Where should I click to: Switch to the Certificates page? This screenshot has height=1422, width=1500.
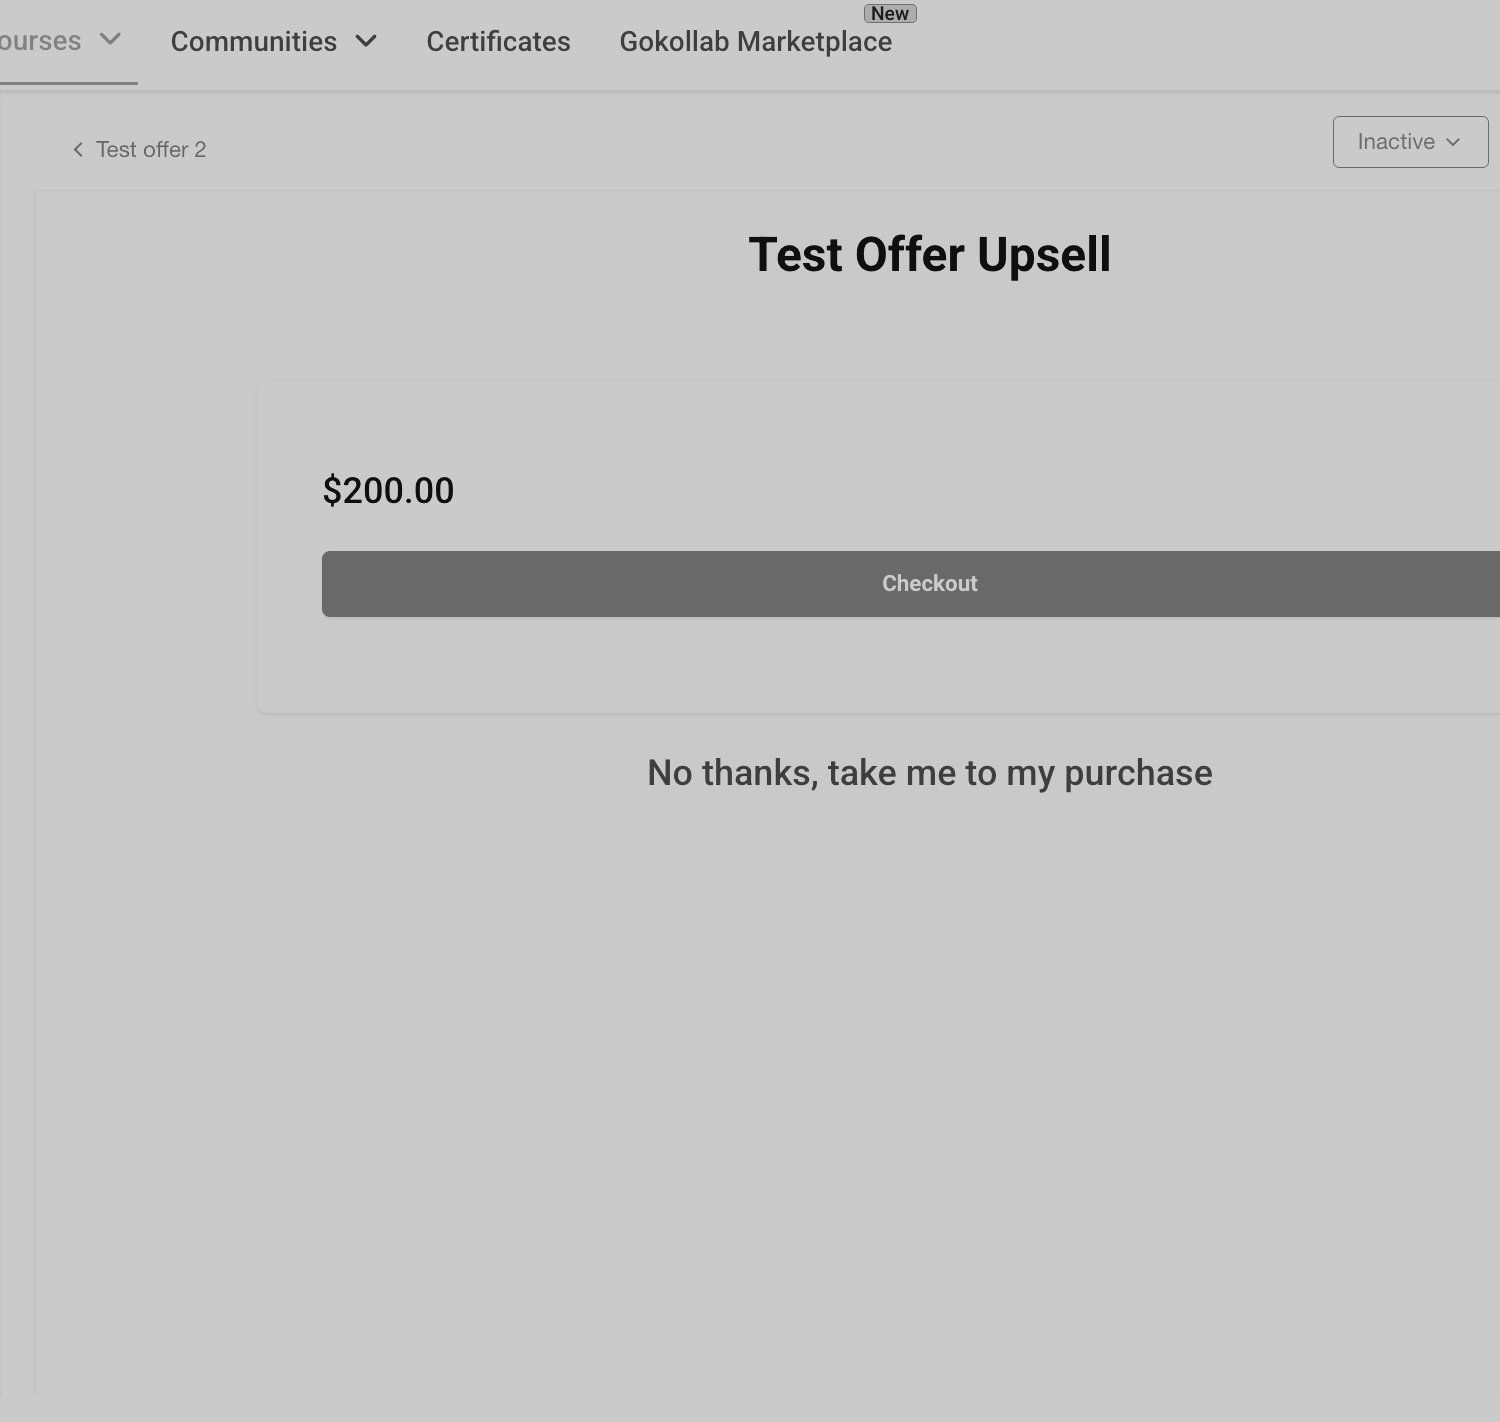click(498, 41)
